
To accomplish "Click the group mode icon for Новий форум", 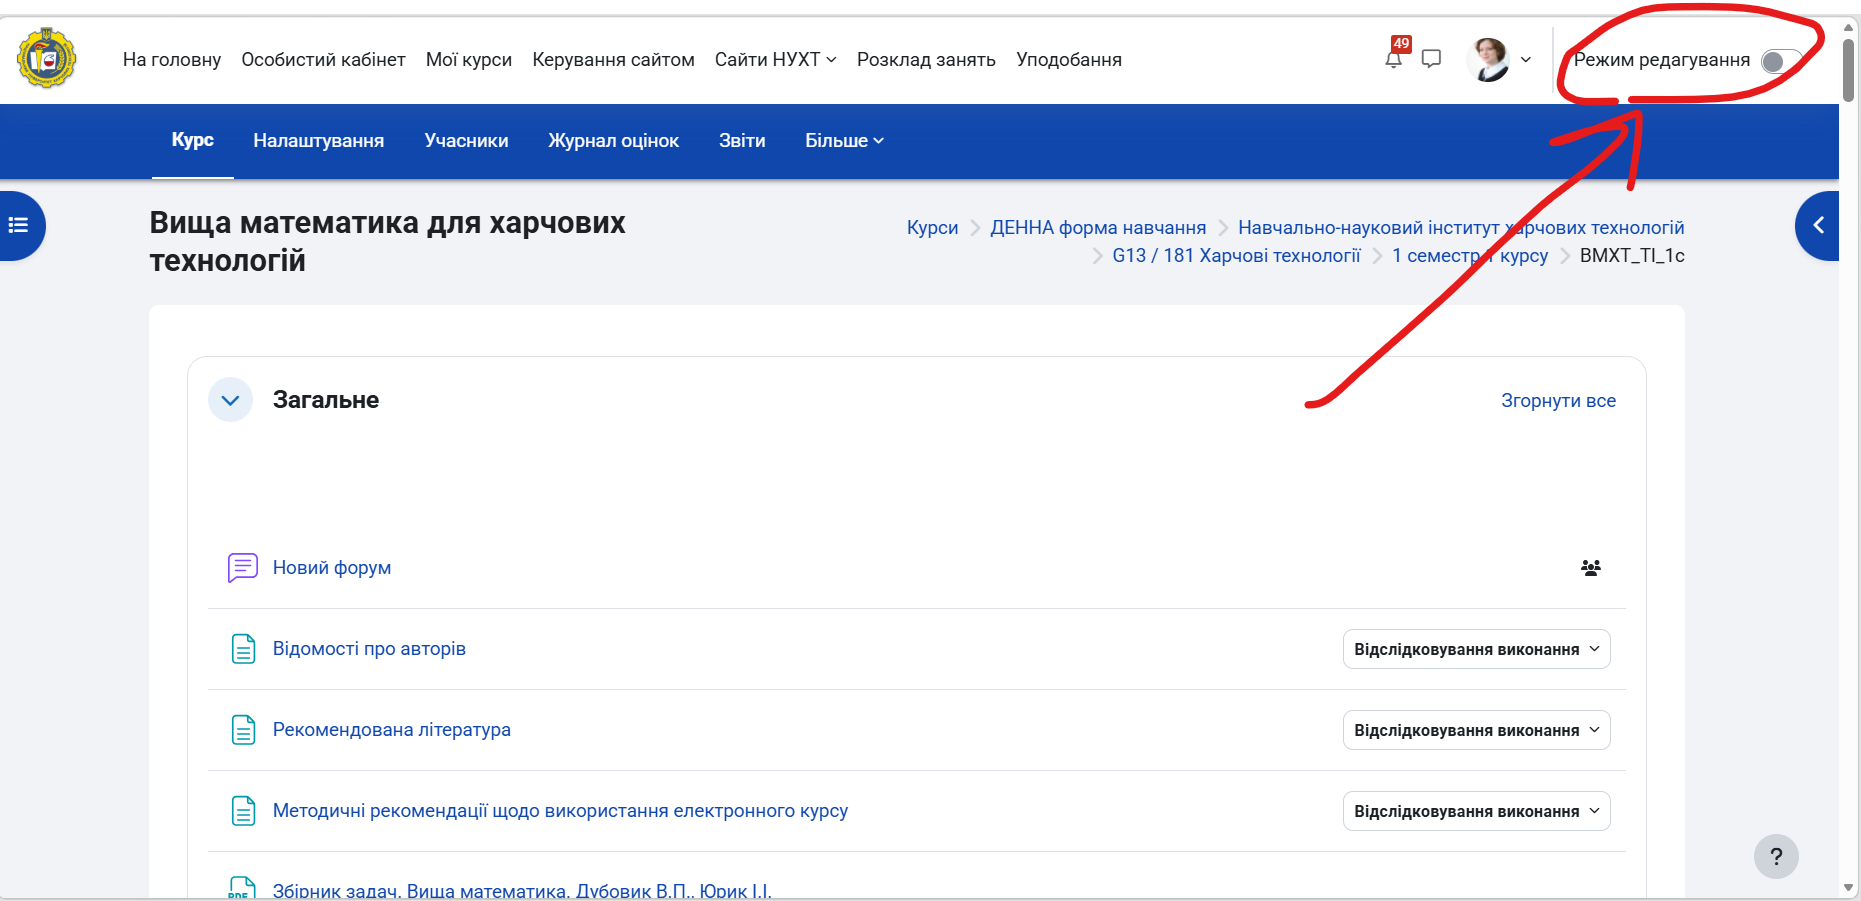I will [x=1591, y=568].
